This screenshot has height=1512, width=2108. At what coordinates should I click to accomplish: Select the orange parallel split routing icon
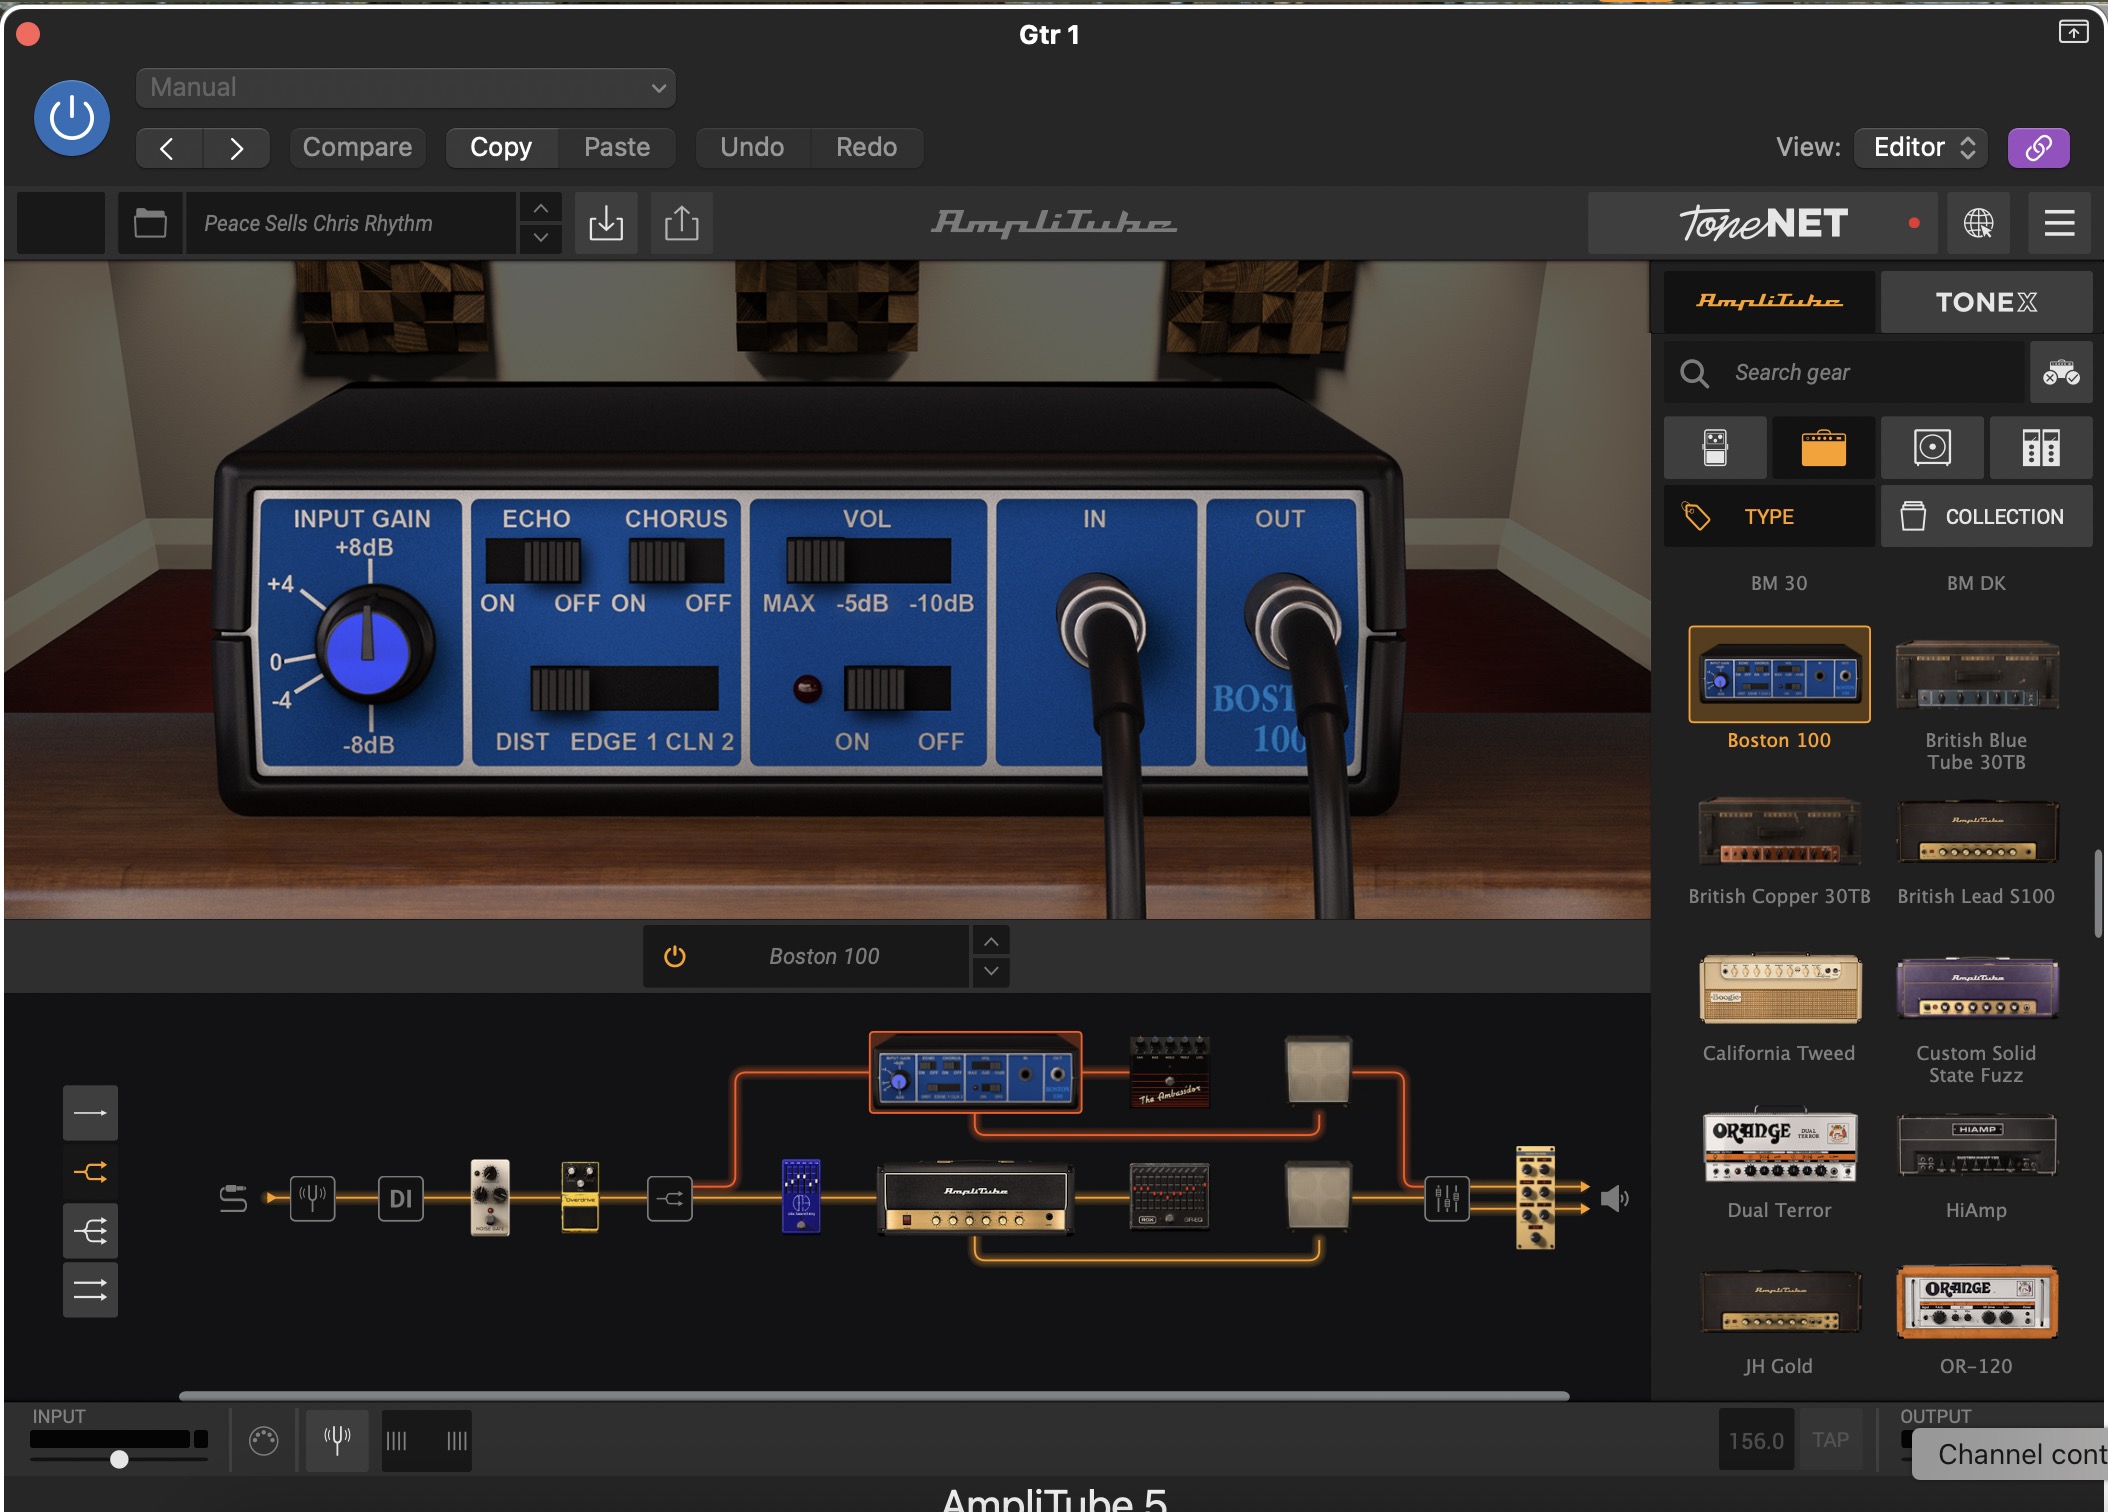pyautogui.click(x=90, y=1171)
